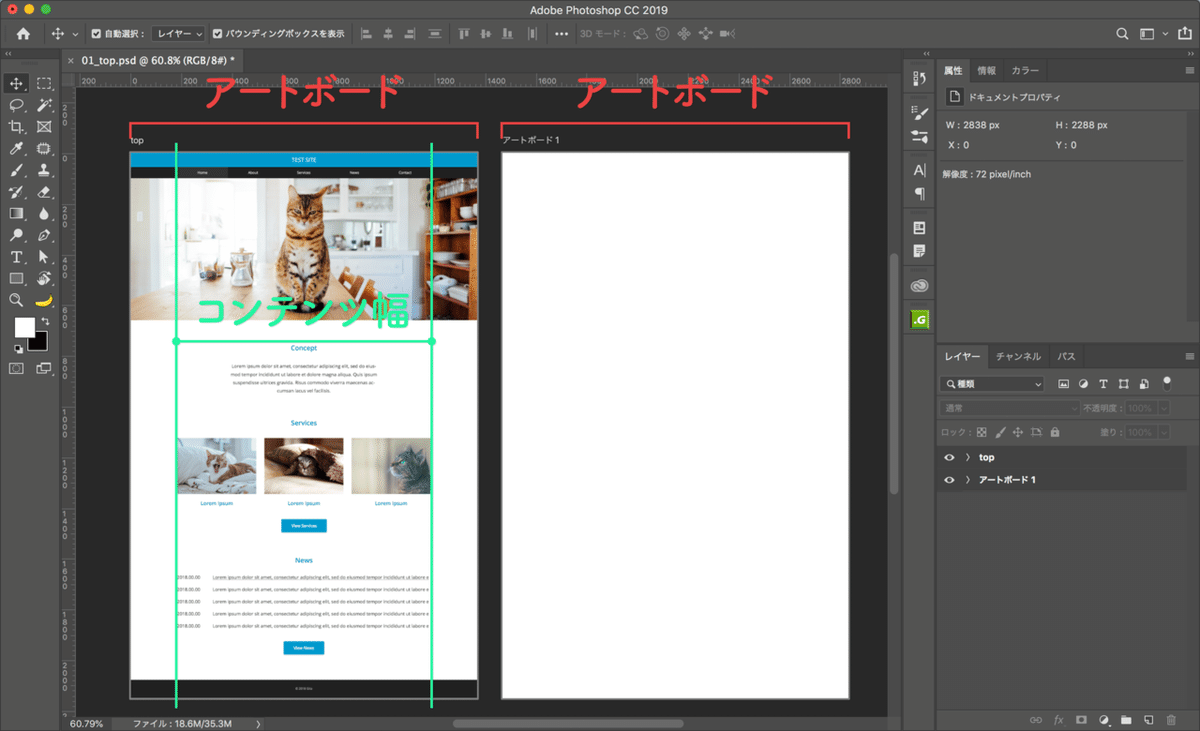Select the Pen tool

[x=44, y=235]
